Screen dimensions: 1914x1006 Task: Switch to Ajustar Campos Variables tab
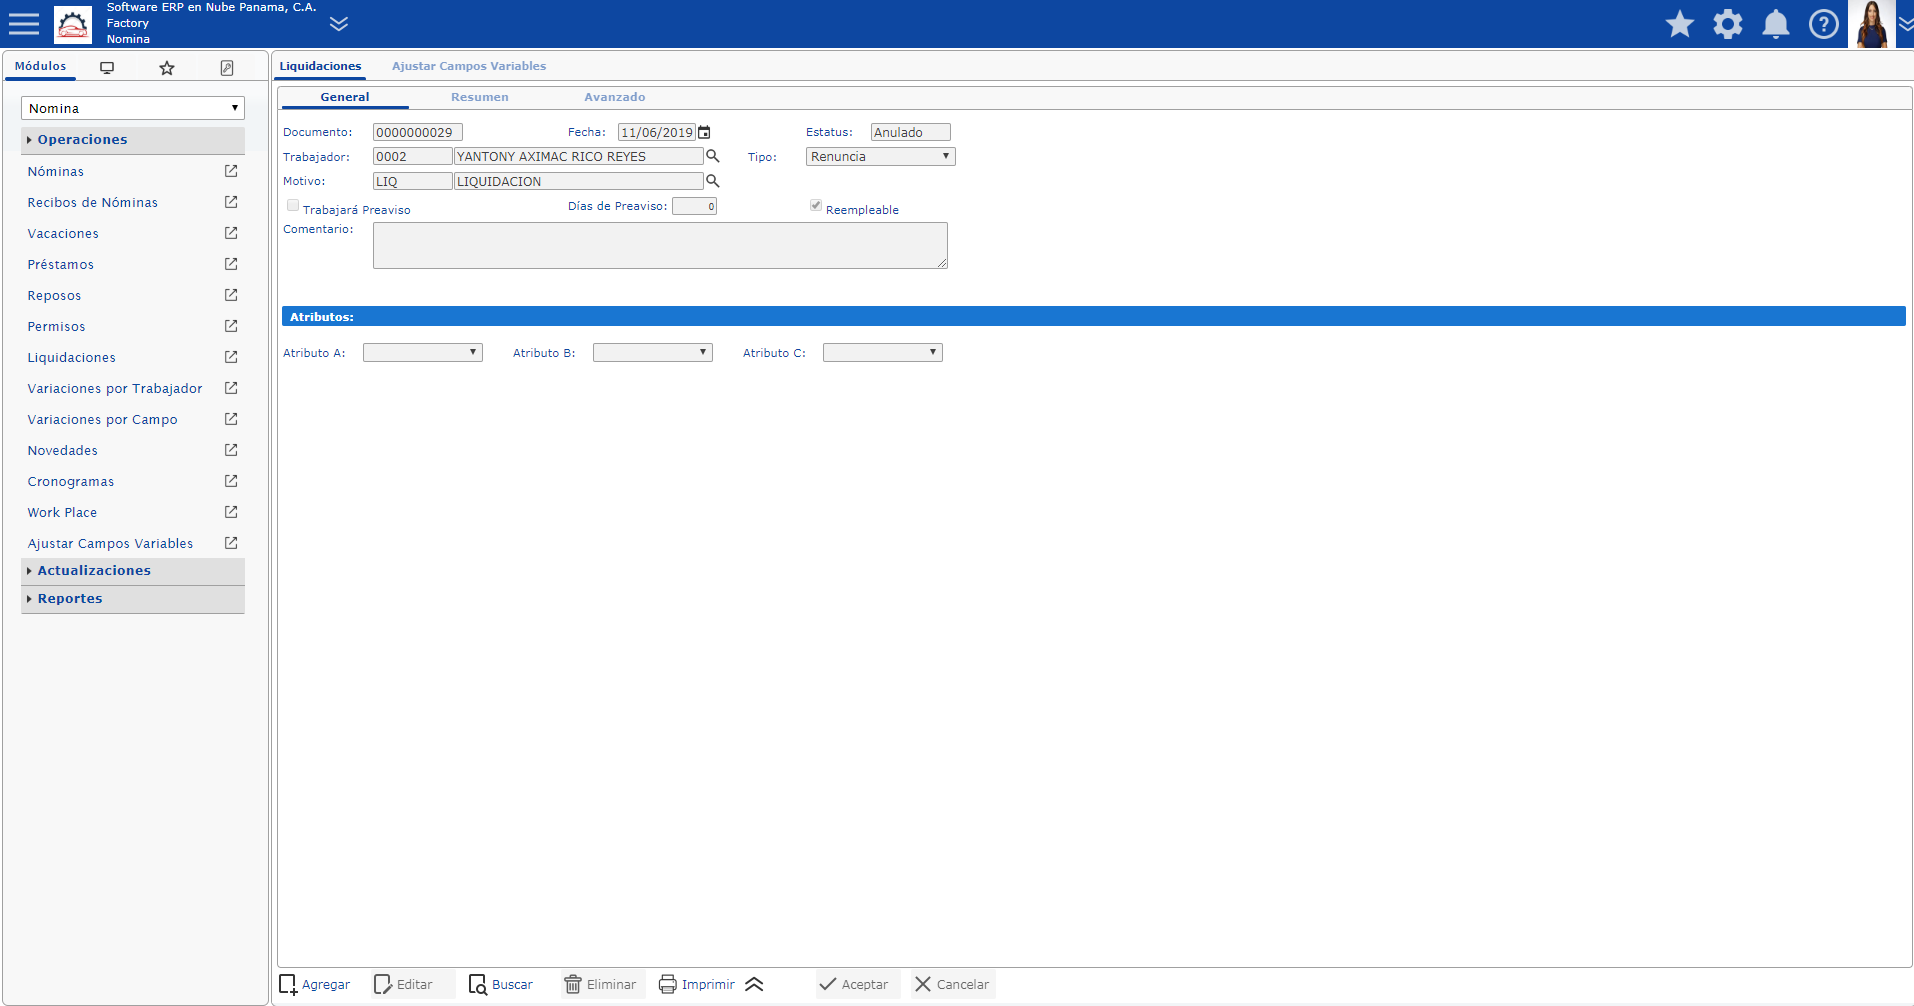(x=468, y=66)
